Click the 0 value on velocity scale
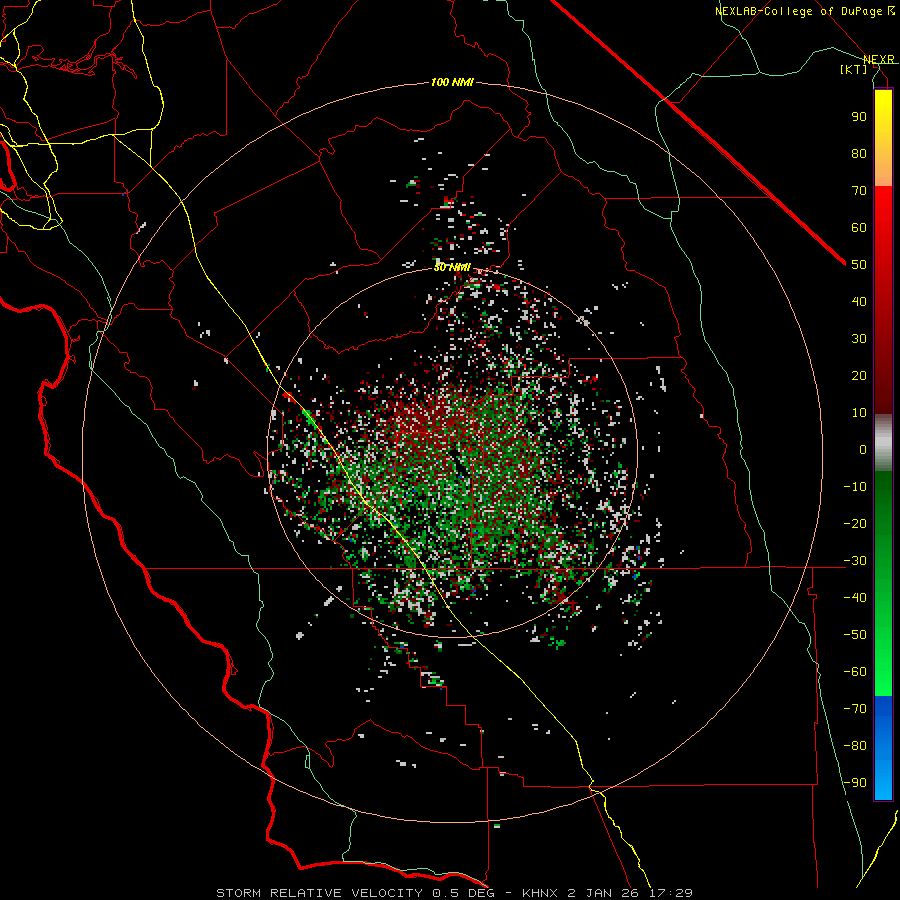This screenshot has width=900, height=900. (863, 449)
